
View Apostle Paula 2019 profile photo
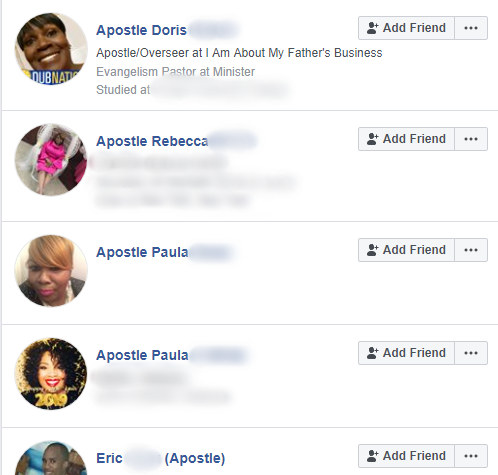tap(51, 373)
